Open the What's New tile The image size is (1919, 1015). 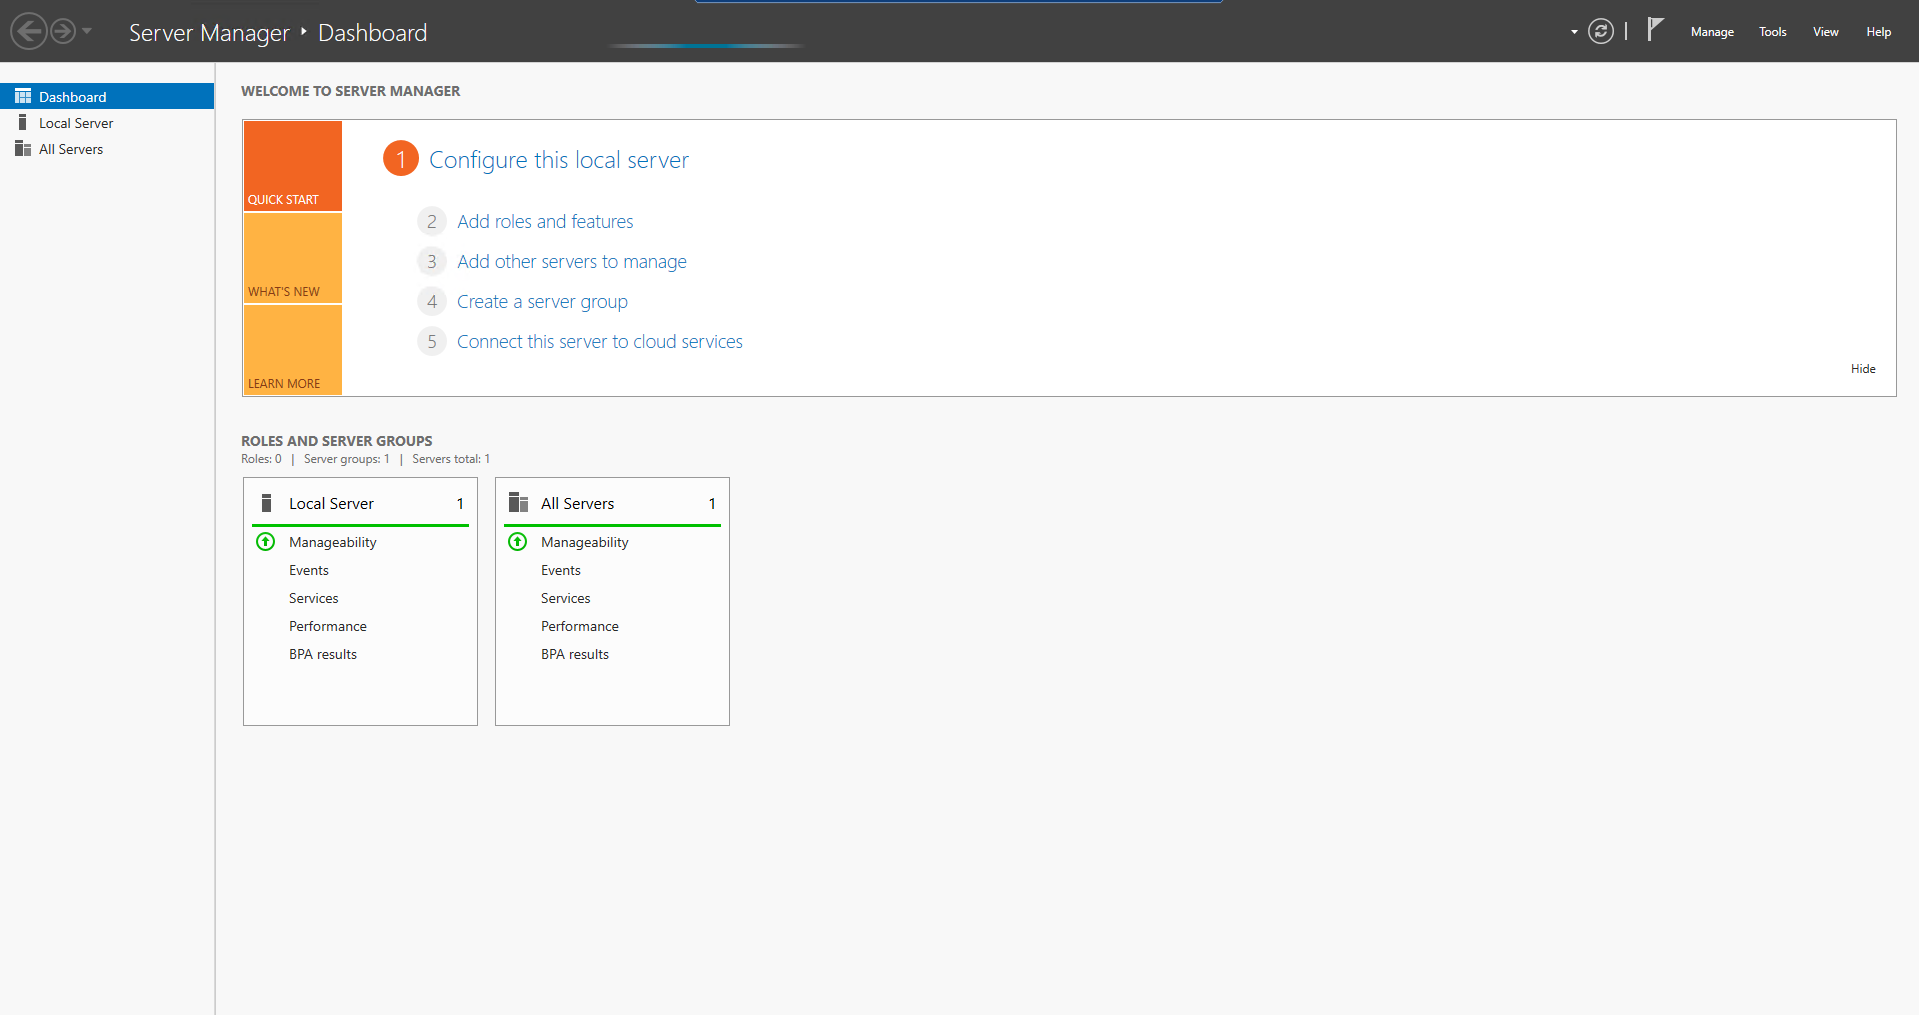pyautogui.click(x=293, y=258)
